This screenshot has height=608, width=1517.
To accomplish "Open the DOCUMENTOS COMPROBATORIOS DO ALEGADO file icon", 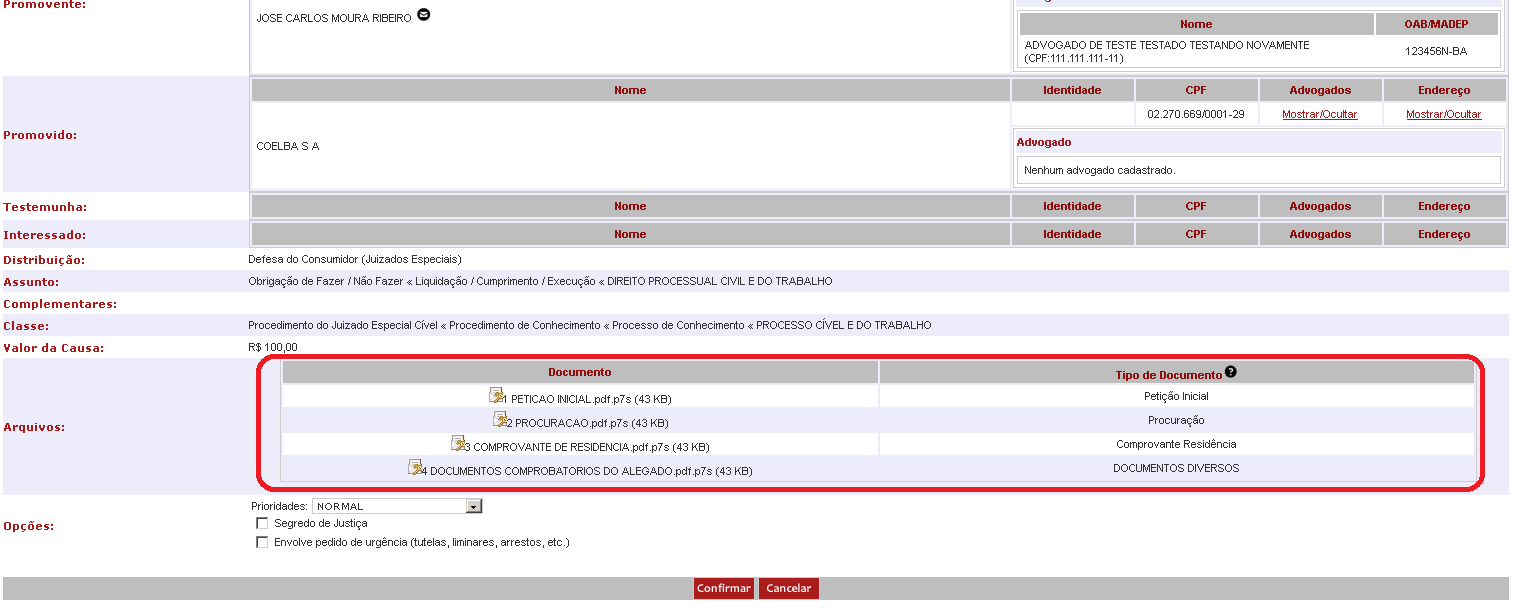I will click(415, 468).
